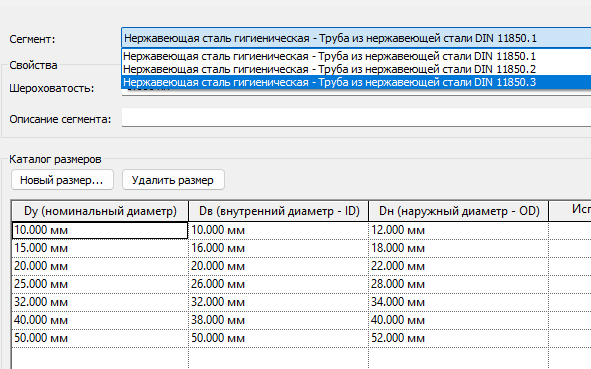591x369 pixels.
Task: Select nominal diameter cell 25.000 мм
Action: (x=100, y=284)
